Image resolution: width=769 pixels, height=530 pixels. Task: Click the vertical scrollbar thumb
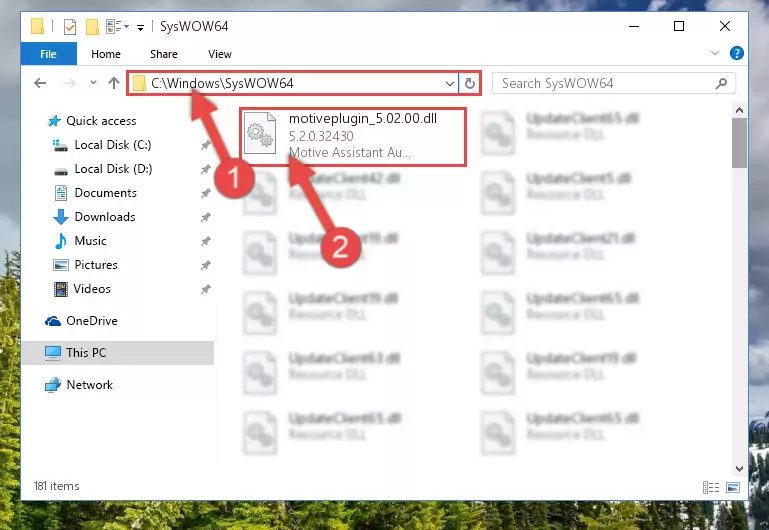pyautogui.click(x=739, y=143)
